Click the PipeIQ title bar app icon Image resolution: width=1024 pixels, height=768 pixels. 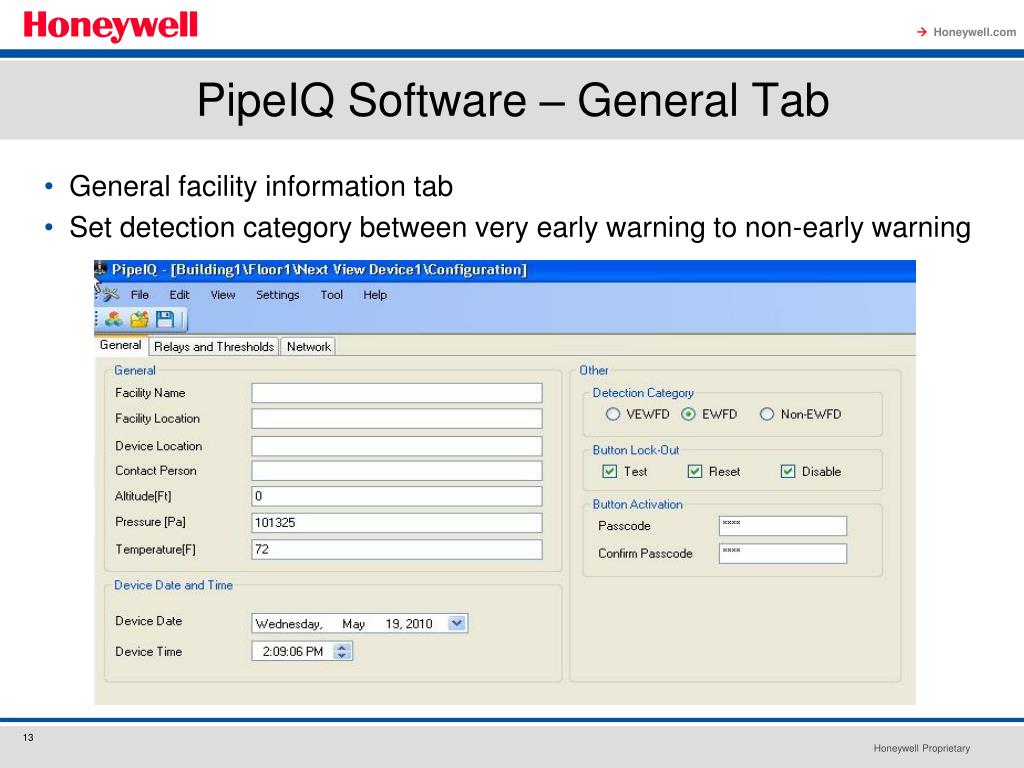[x=101, y=268]
